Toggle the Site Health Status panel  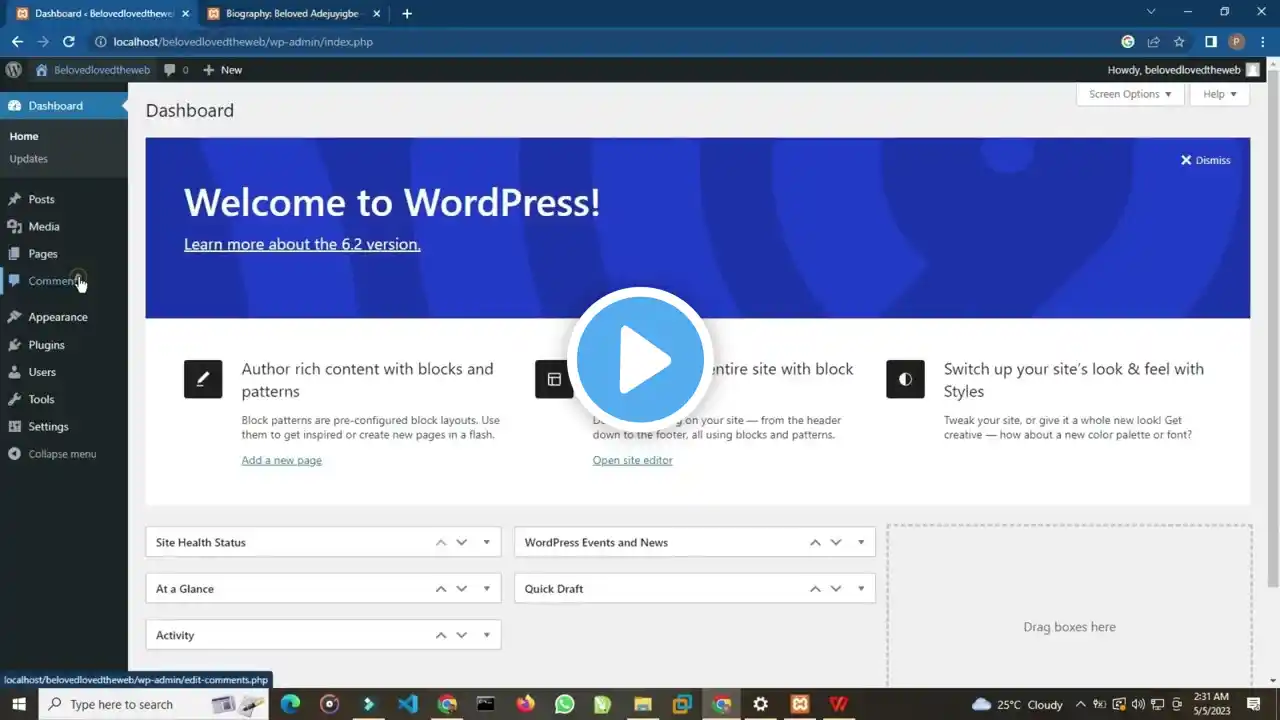click(487, 543)
